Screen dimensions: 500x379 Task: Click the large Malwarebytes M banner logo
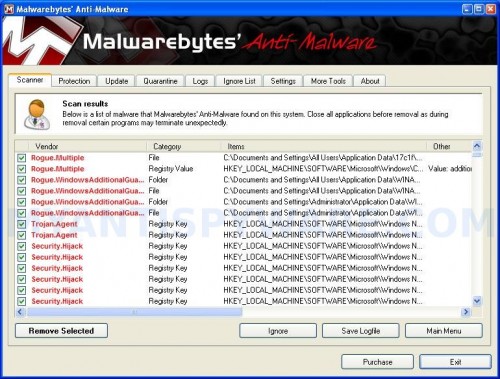point(40,41)
